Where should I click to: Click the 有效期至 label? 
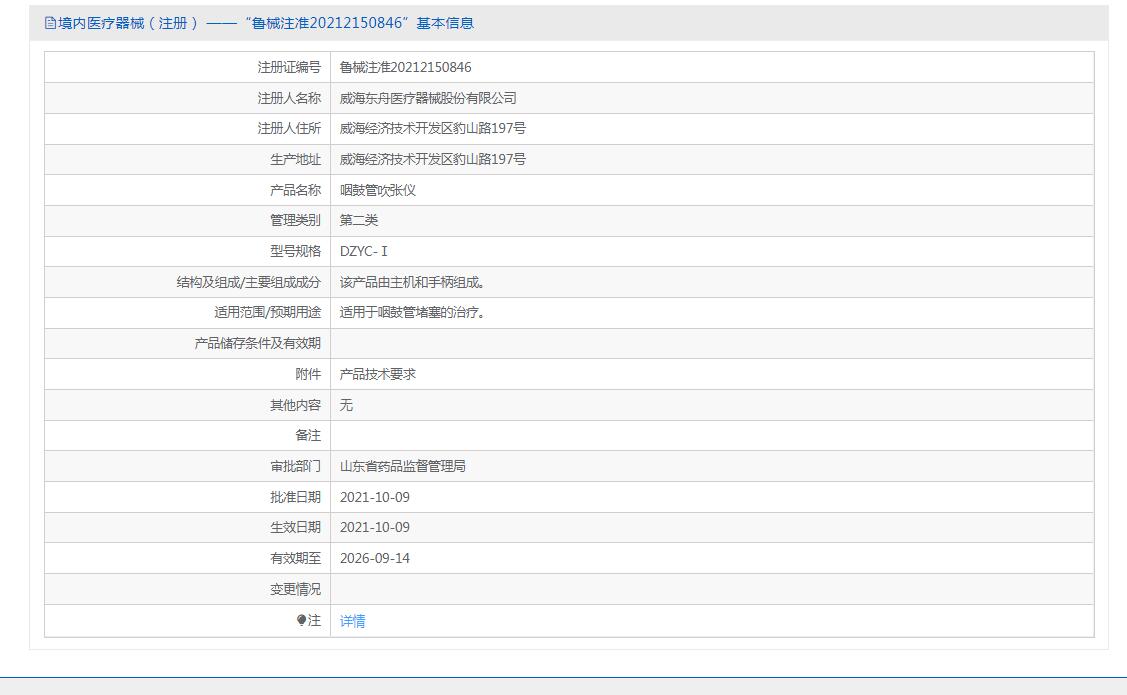(x=295, y=558)
